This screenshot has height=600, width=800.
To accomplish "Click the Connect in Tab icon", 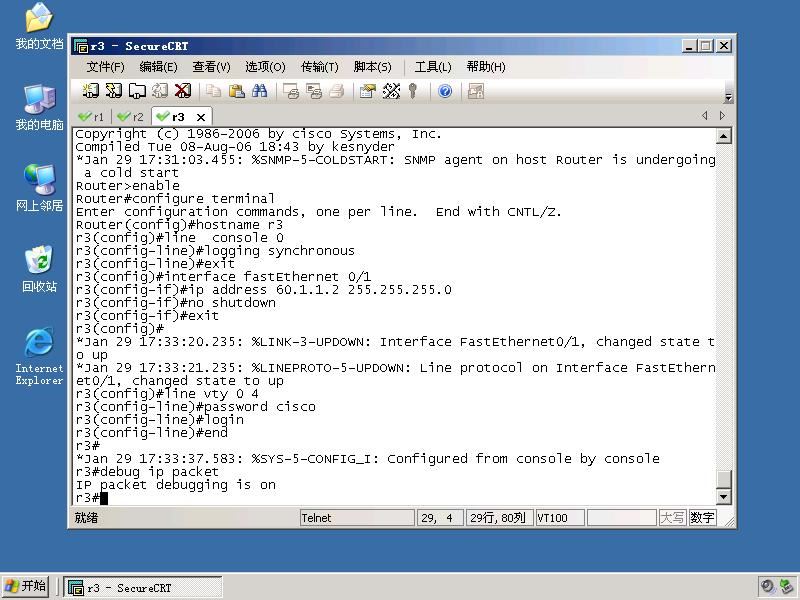I will click(x=137, y=91).
